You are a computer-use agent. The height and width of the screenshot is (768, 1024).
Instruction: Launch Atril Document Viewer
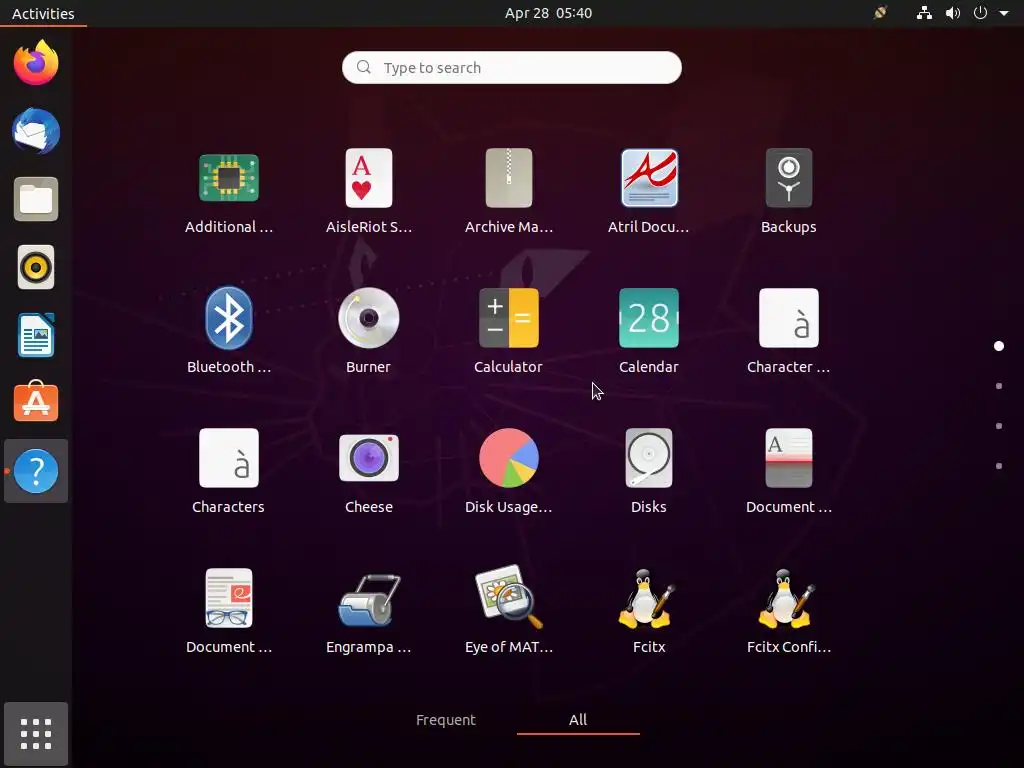coord(648,191)
